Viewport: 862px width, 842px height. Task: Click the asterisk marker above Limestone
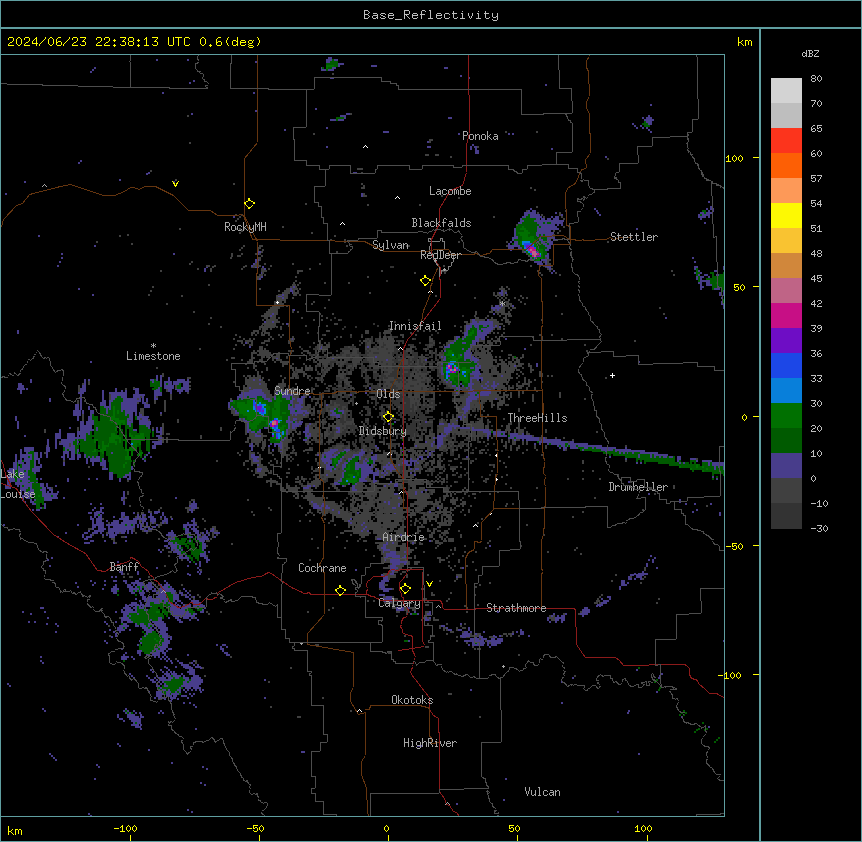(153, 346)
